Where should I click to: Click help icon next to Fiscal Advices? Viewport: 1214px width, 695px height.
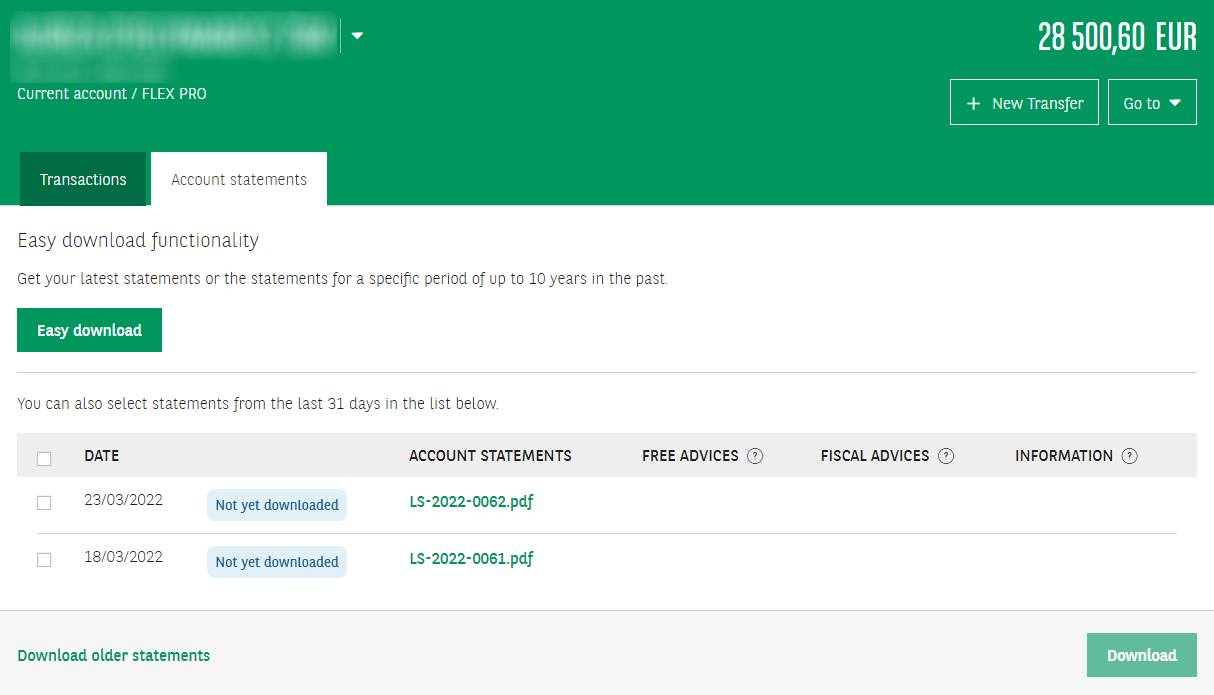click(946, 456)
